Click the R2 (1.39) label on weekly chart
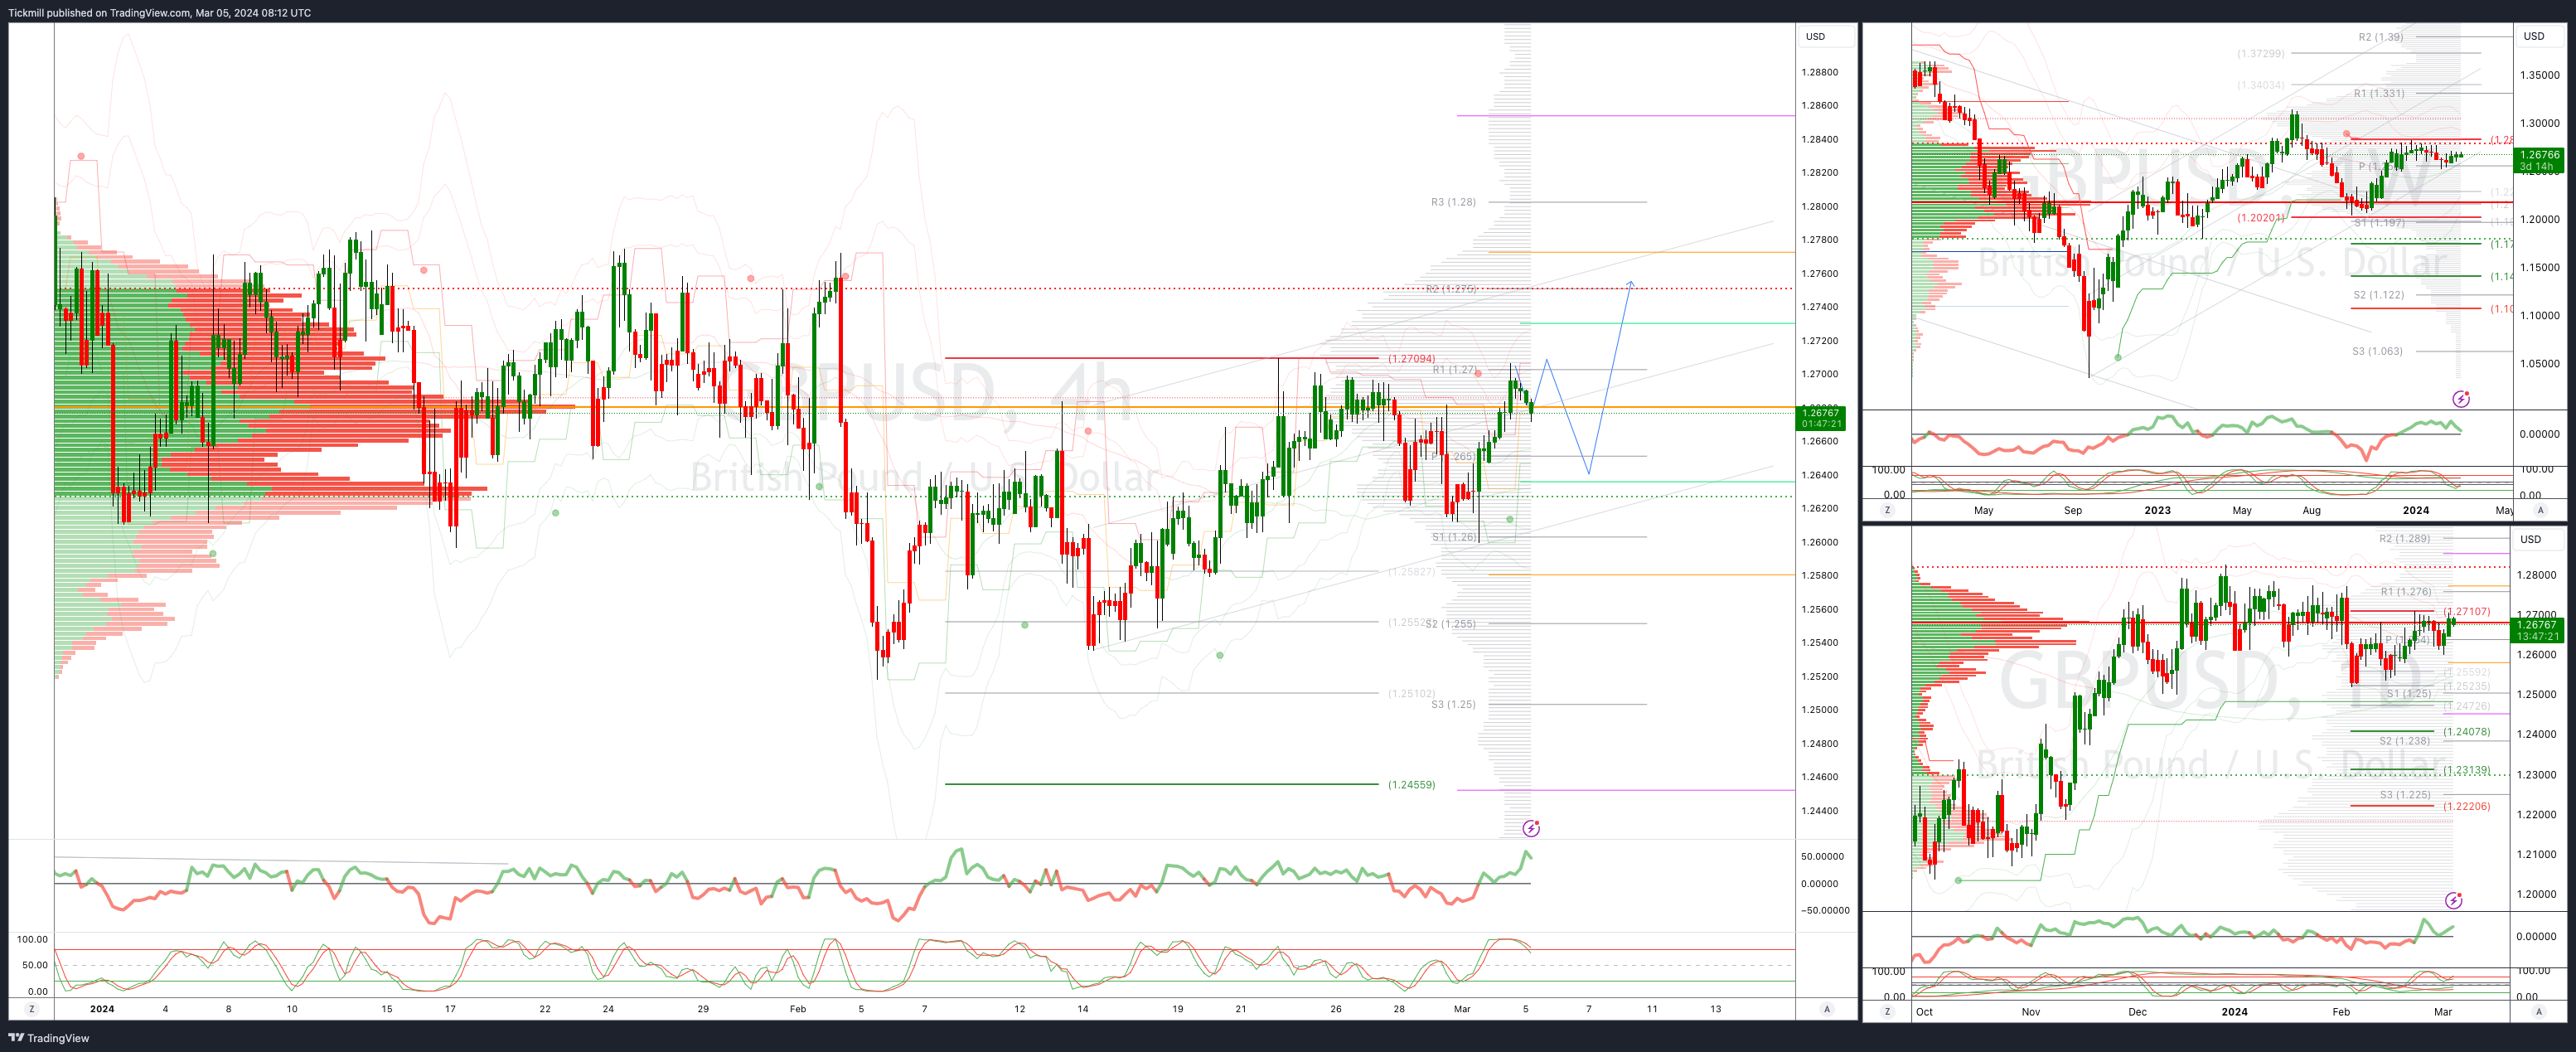Viewport: 2576px width, 1052px height. pos(2381,37)
